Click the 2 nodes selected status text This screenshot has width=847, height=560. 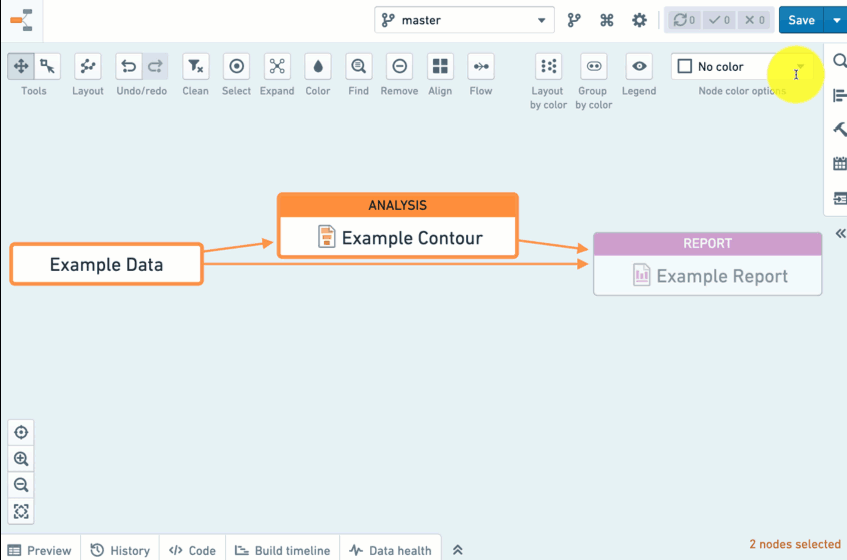point(795,544)
